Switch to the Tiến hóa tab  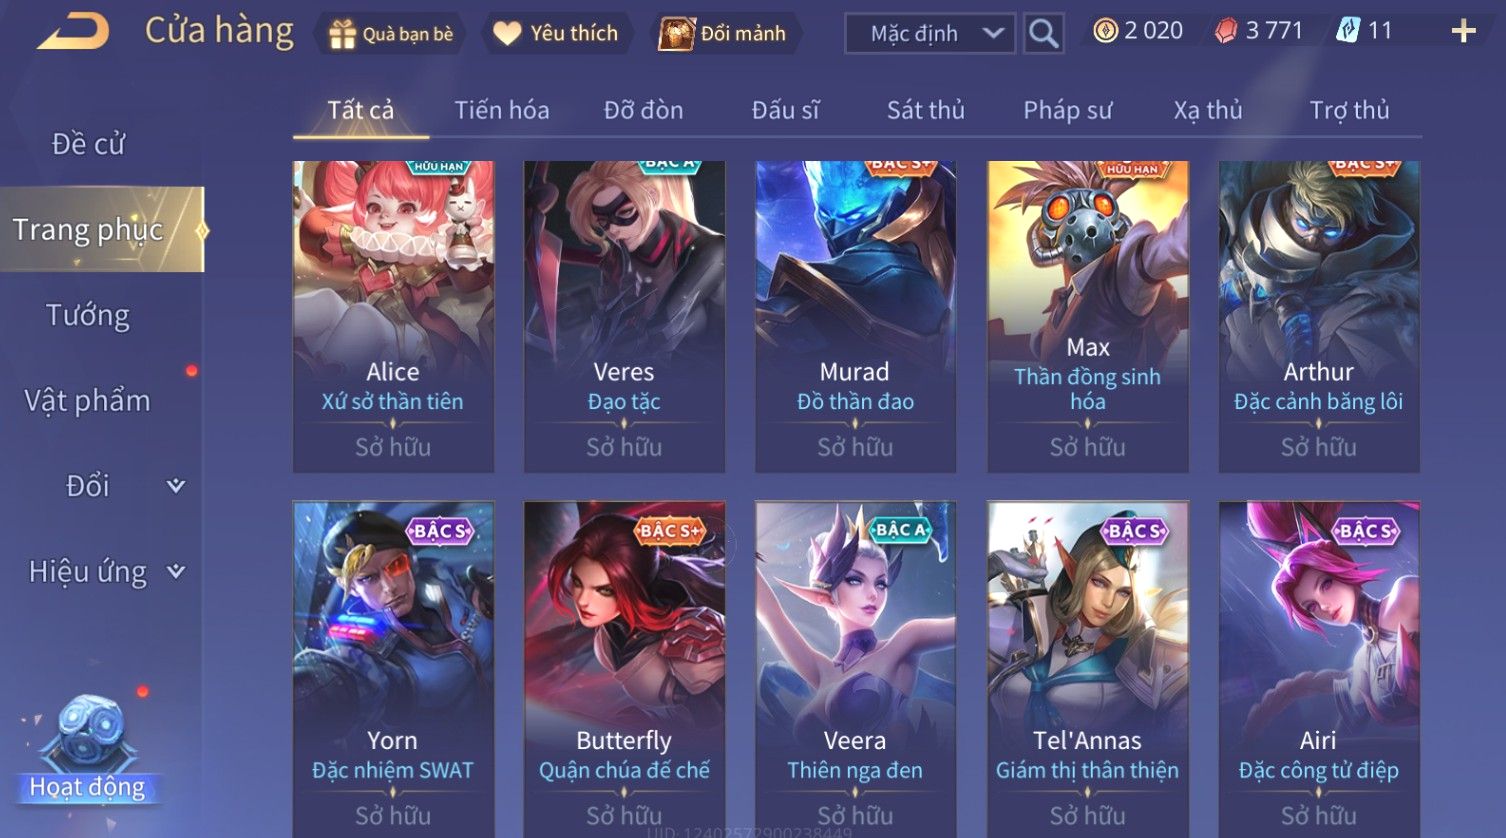(502, 110)
